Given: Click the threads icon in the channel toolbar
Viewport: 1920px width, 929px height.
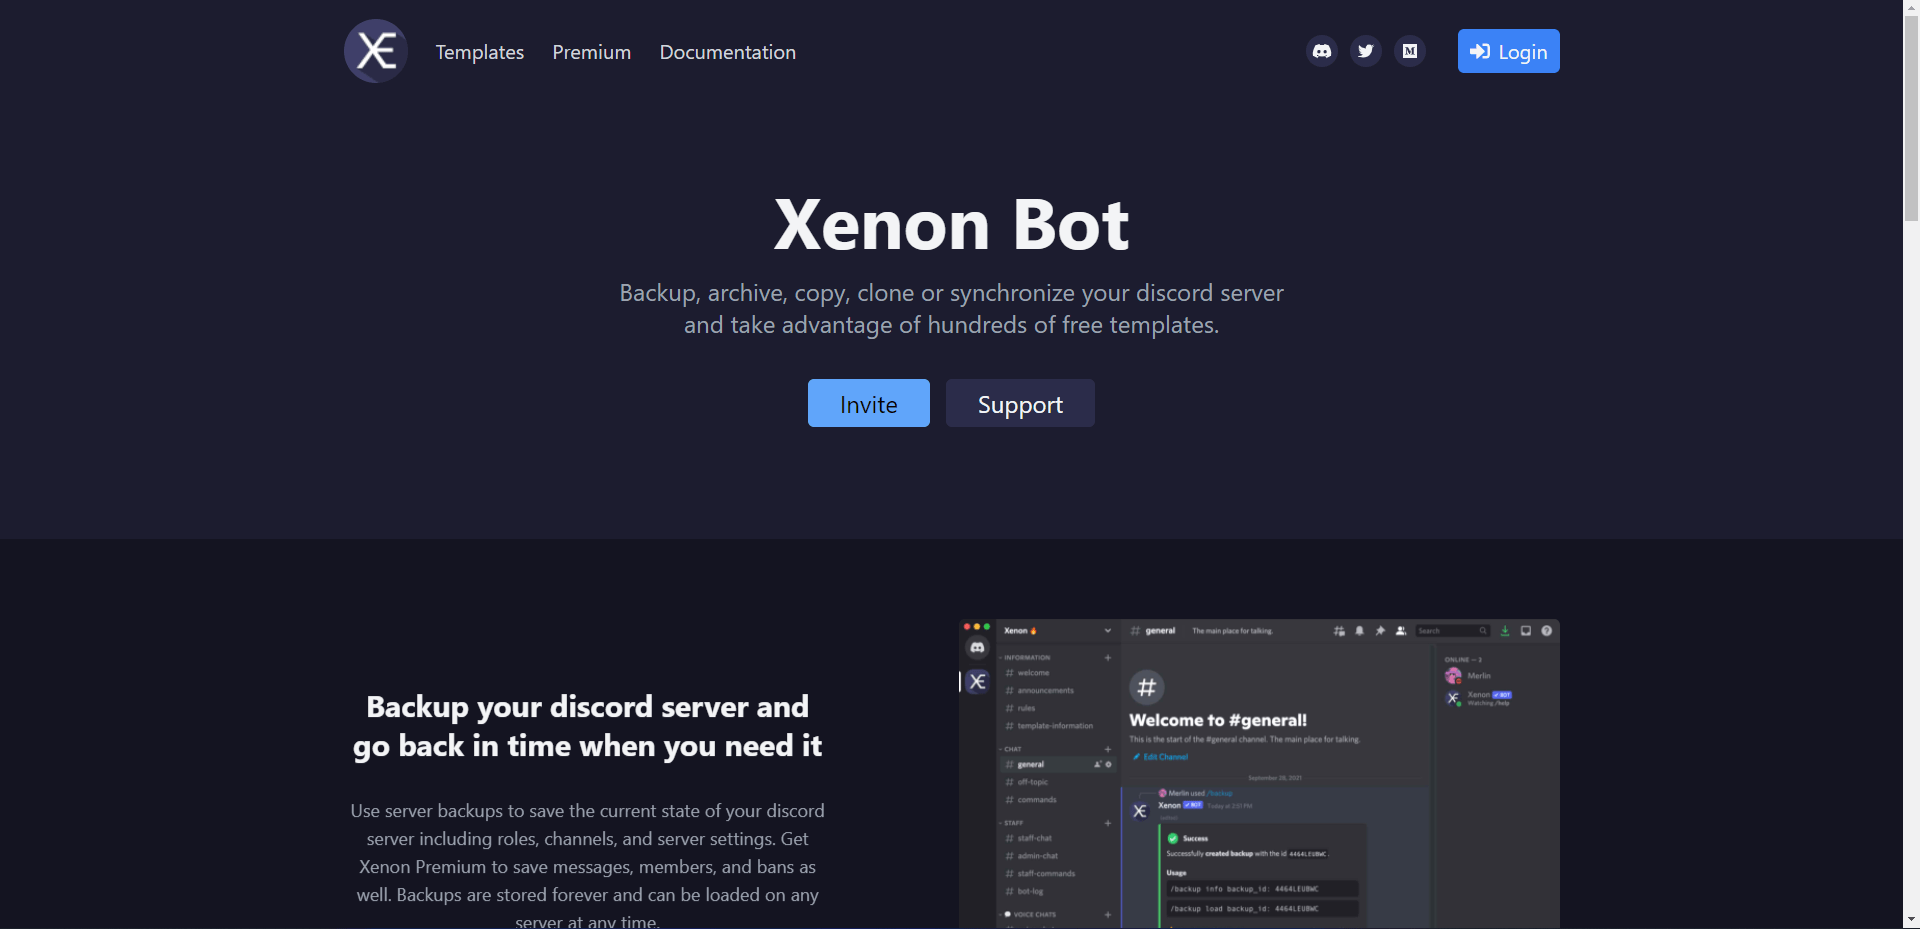Looking at the screenshot, I should tap(1340, 631).
